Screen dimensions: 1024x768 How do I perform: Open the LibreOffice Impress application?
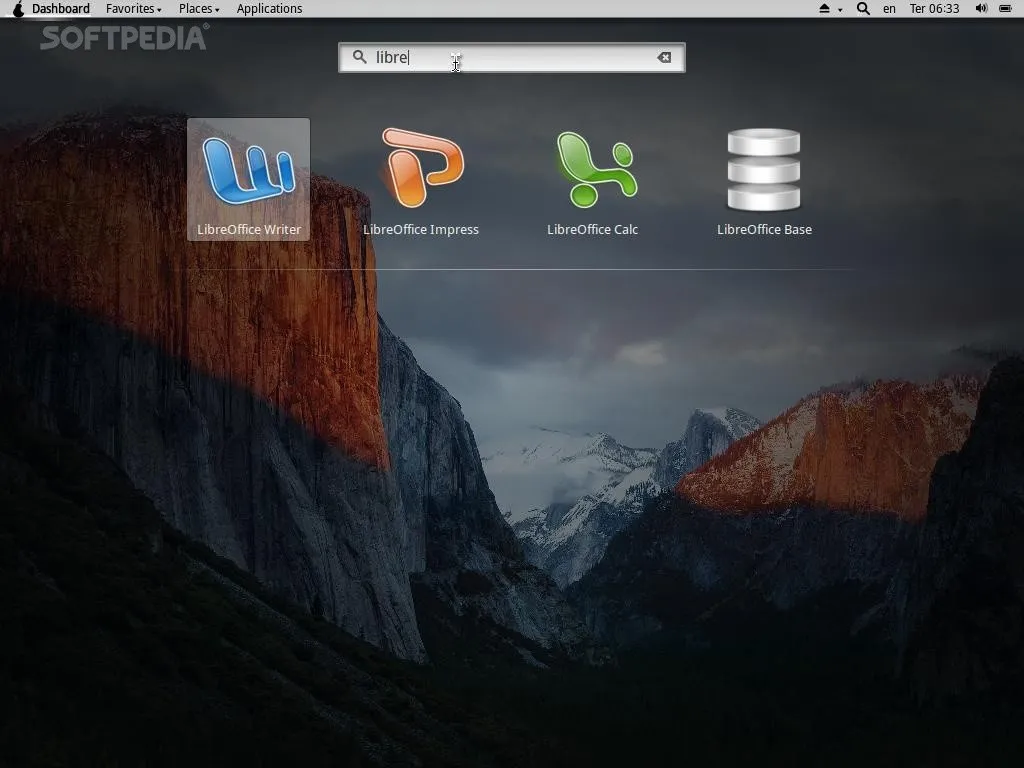pyautogui.click(x=421, y=178)
